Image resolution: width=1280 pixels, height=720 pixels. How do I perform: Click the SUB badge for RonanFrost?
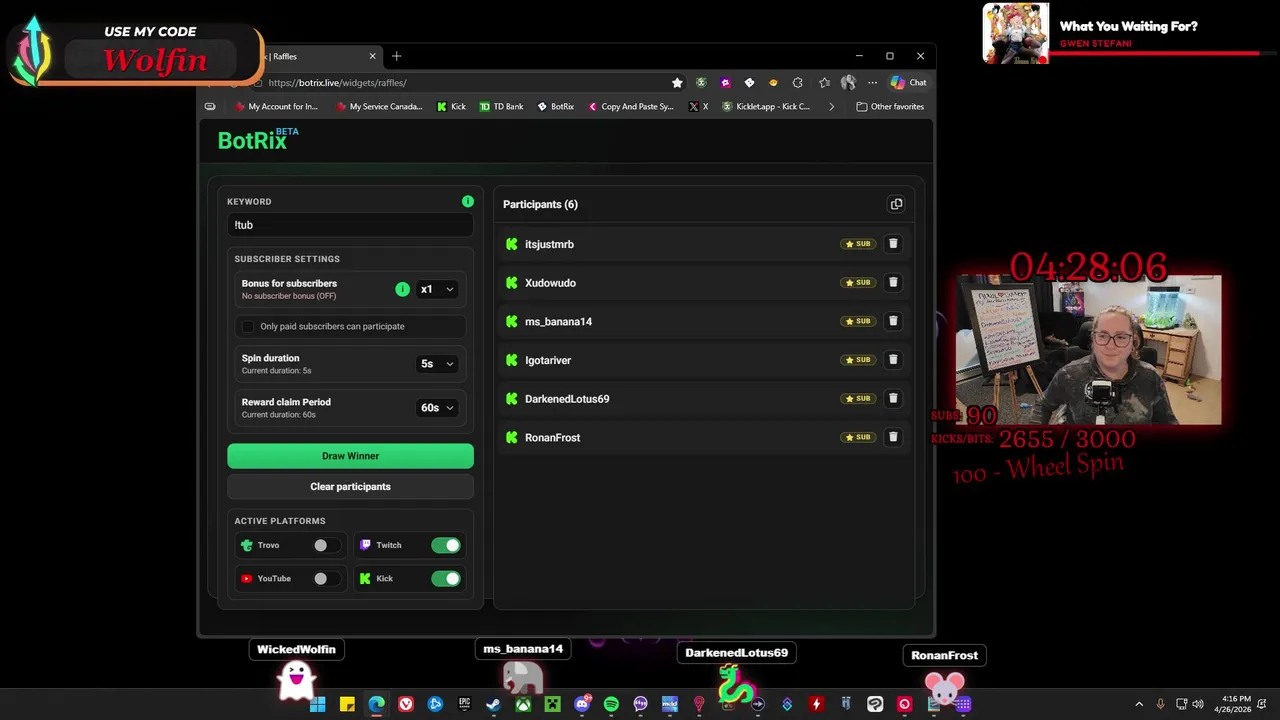coord(858,437)
